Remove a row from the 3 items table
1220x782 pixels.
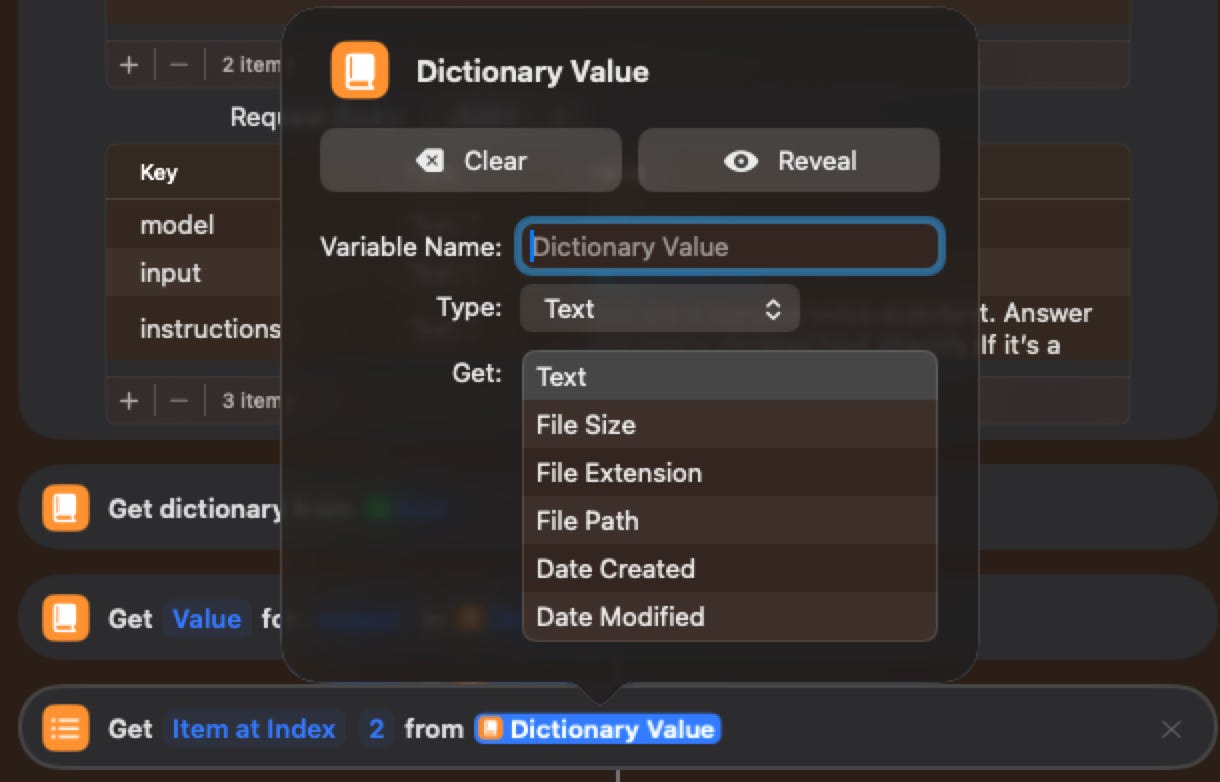point(179,401)
